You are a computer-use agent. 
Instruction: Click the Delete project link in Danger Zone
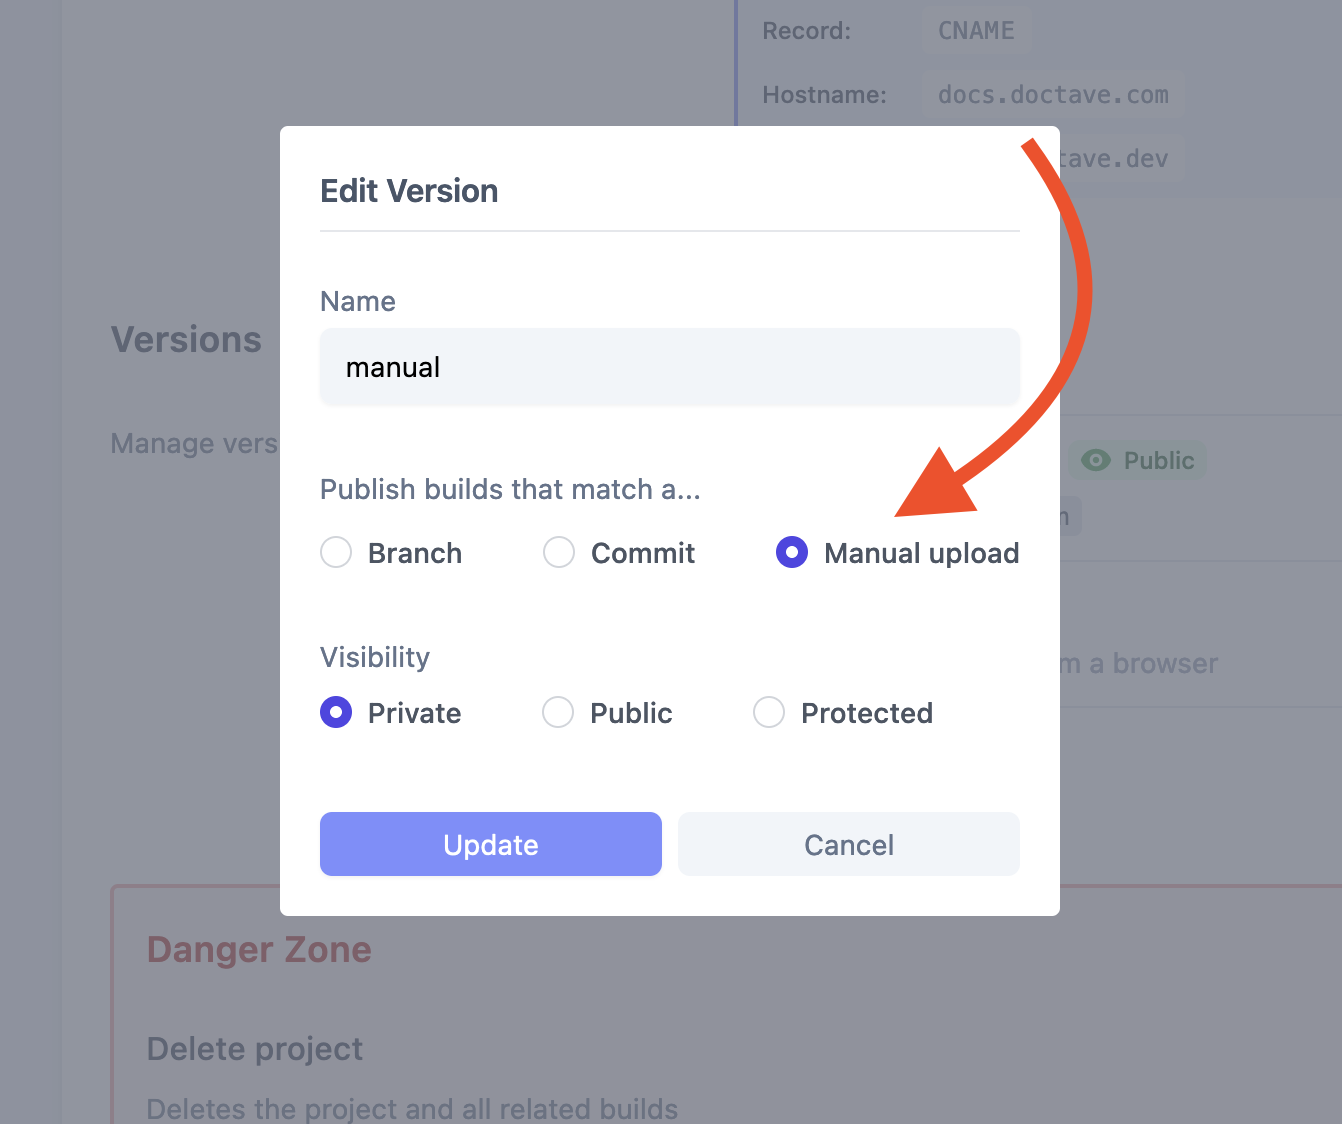[x=255, y=1048]
